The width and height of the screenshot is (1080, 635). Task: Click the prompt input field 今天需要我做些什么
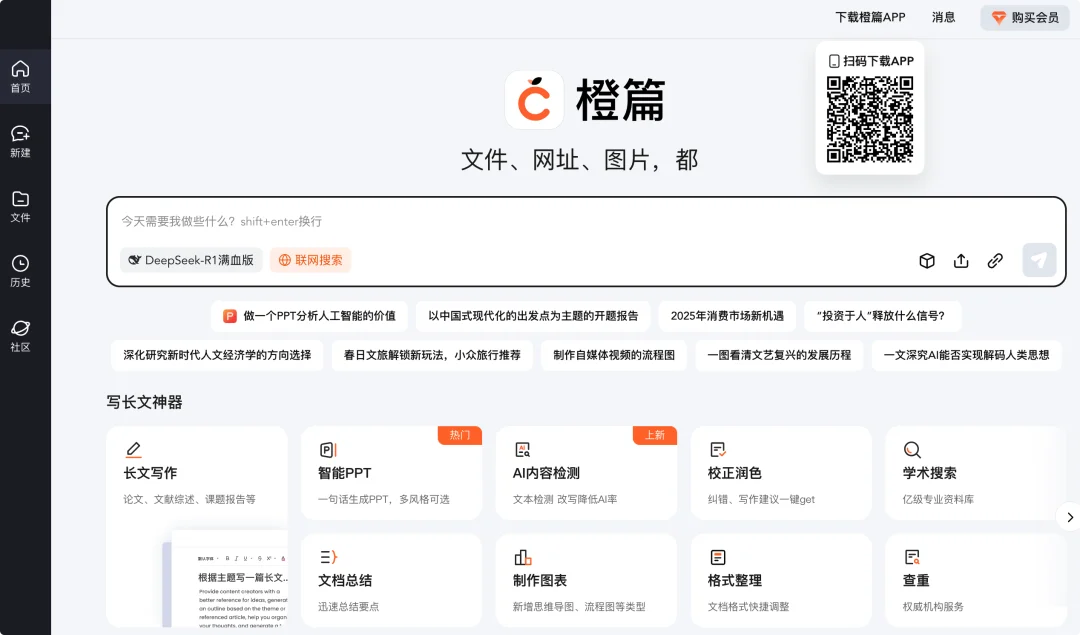[586, 221]
